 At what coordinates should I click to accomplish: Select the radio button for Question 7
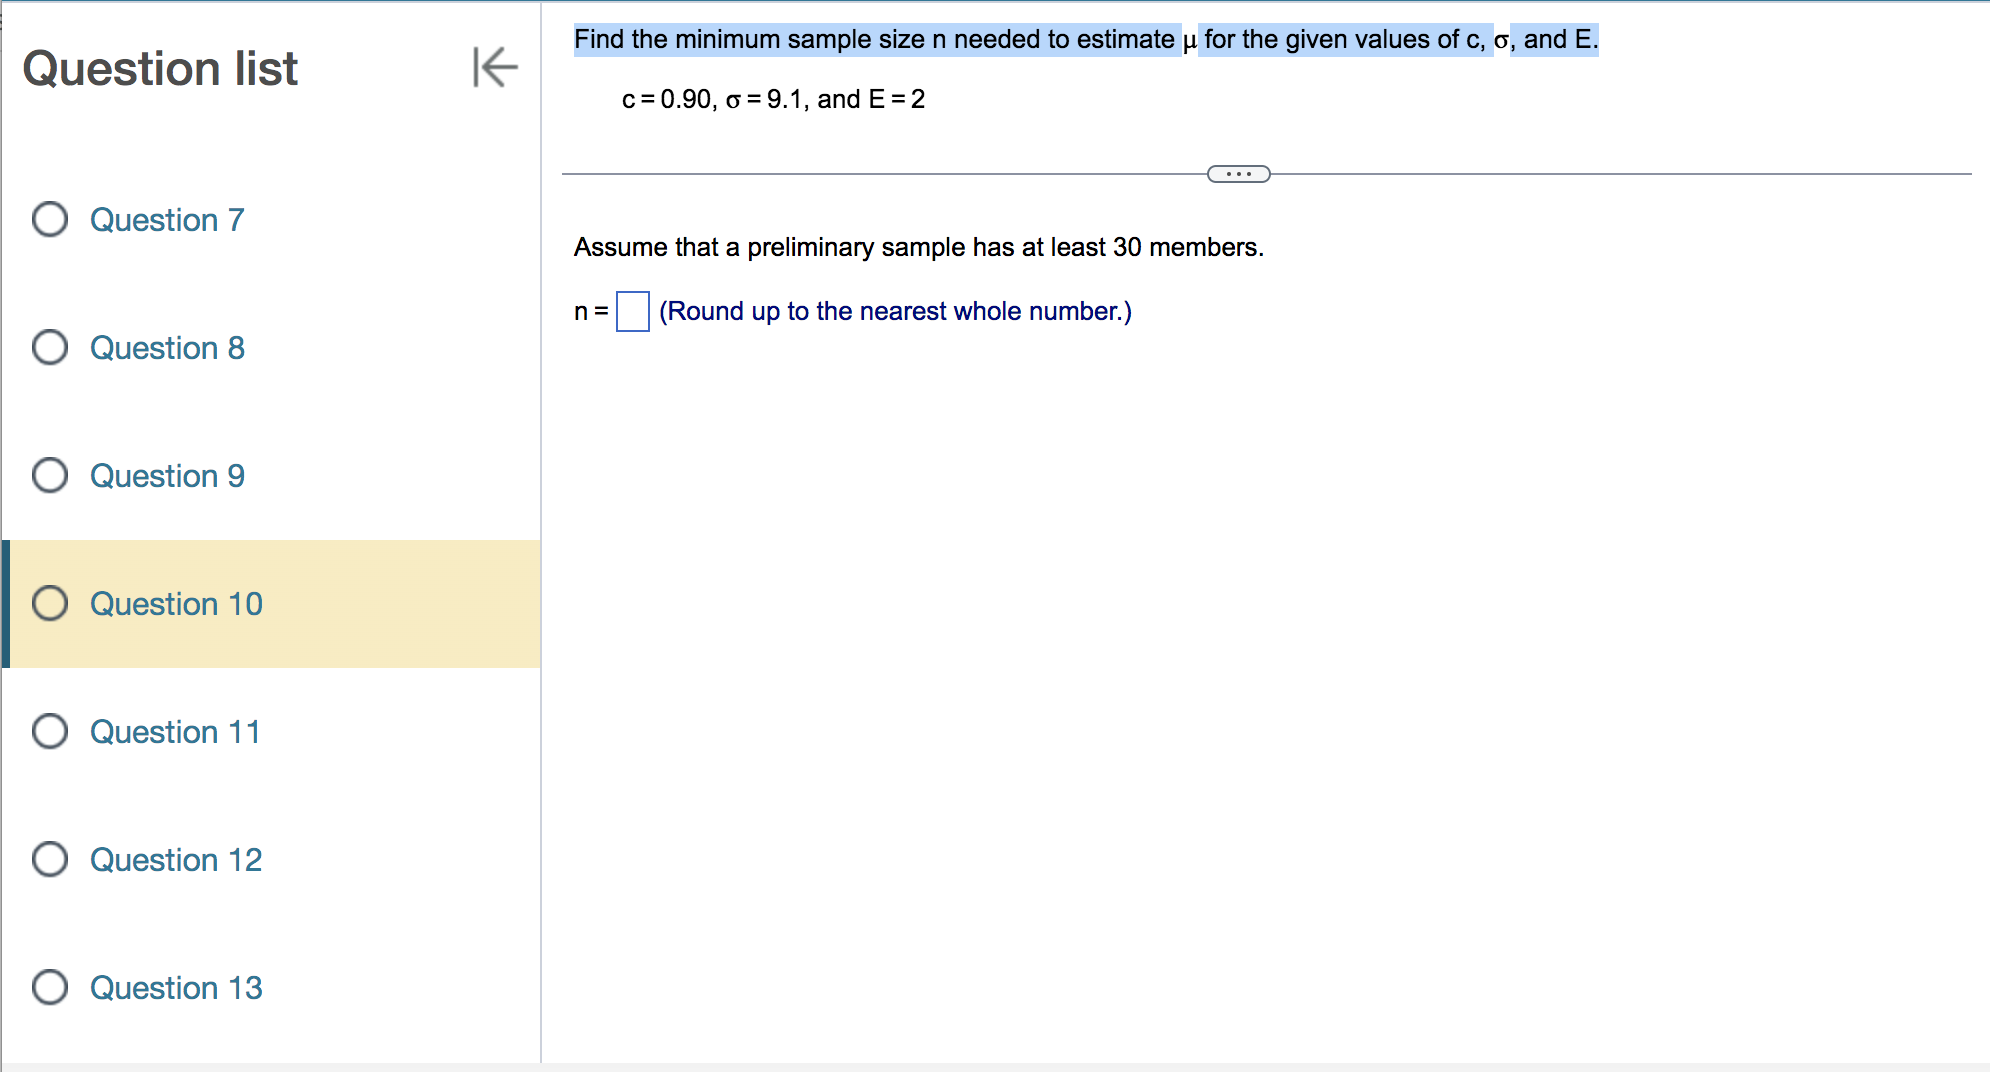[49, 220]
